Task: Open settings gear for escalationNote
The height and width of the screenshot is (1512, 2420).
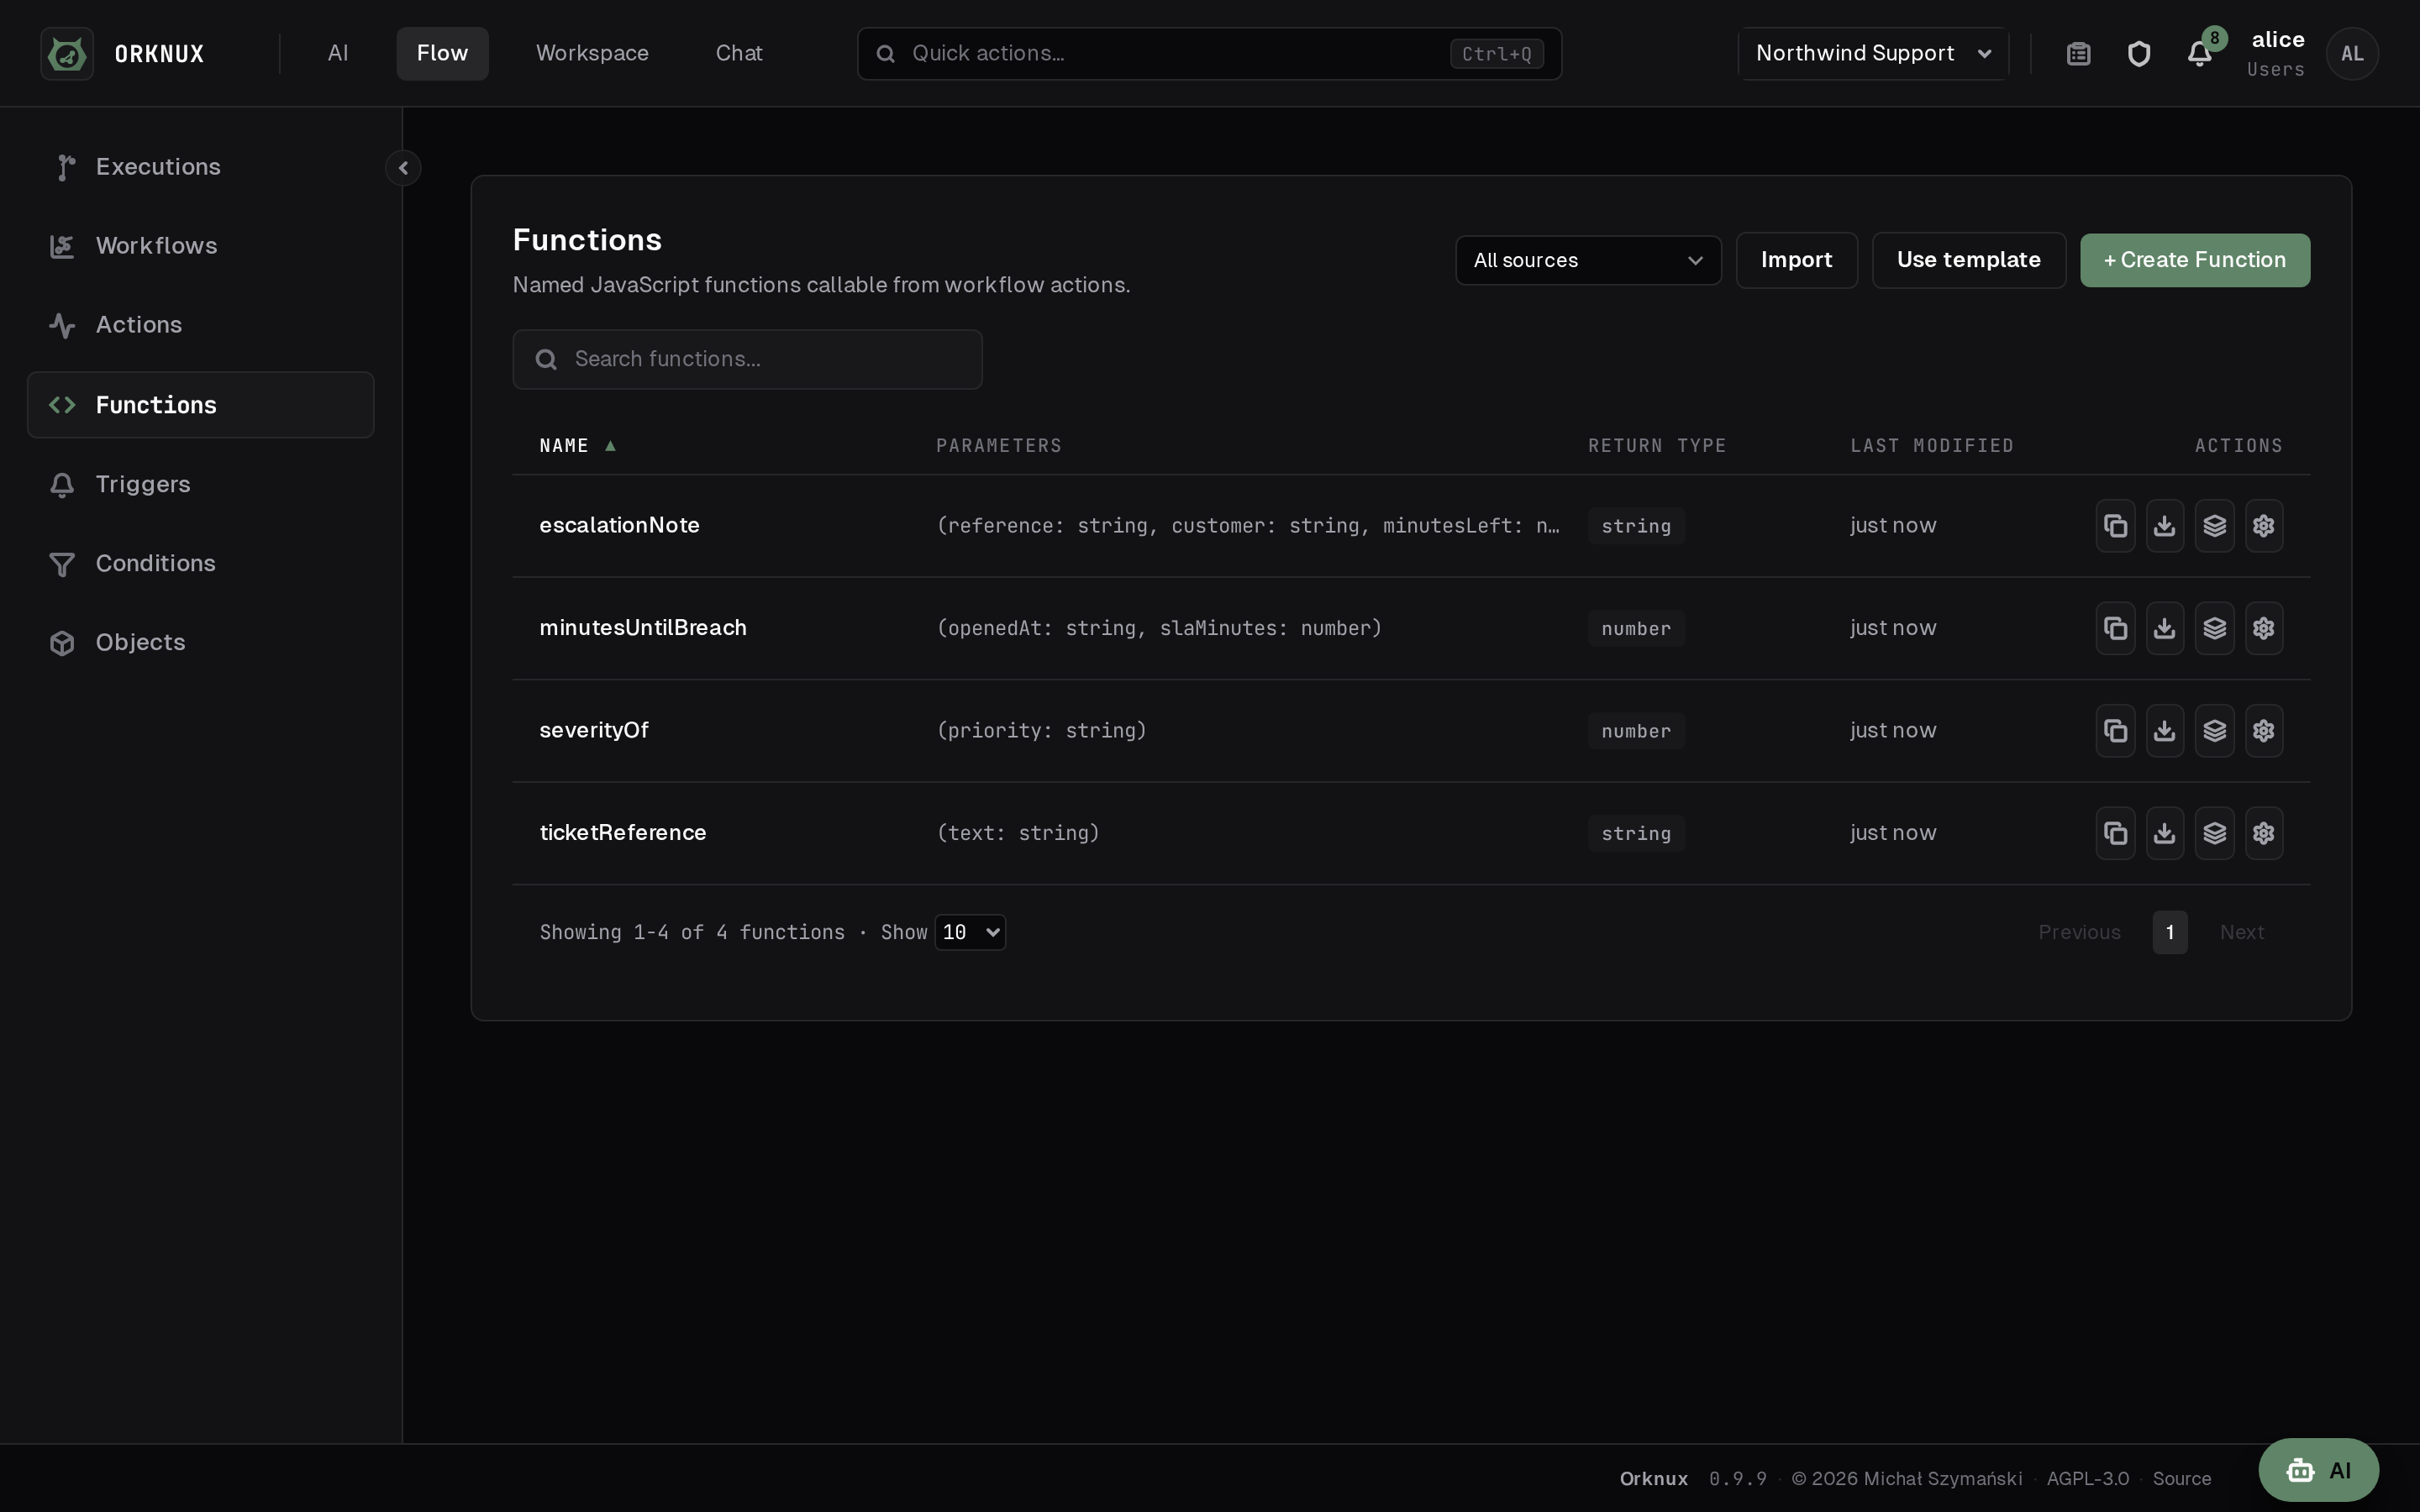Action: click(x=2264, y=526)
